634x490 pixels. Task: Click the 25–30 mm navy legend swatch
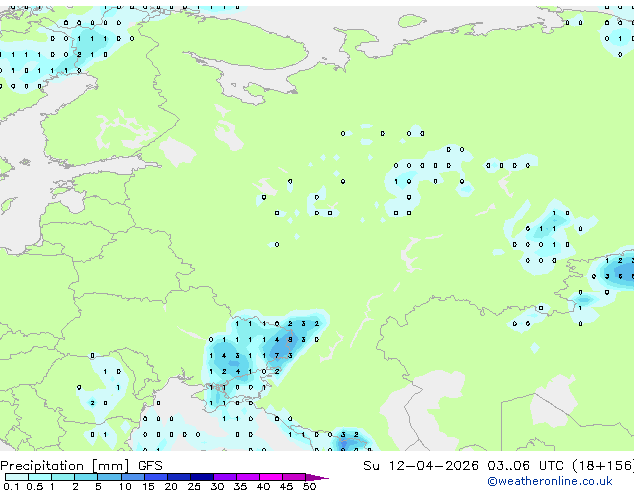click(202, 477)
